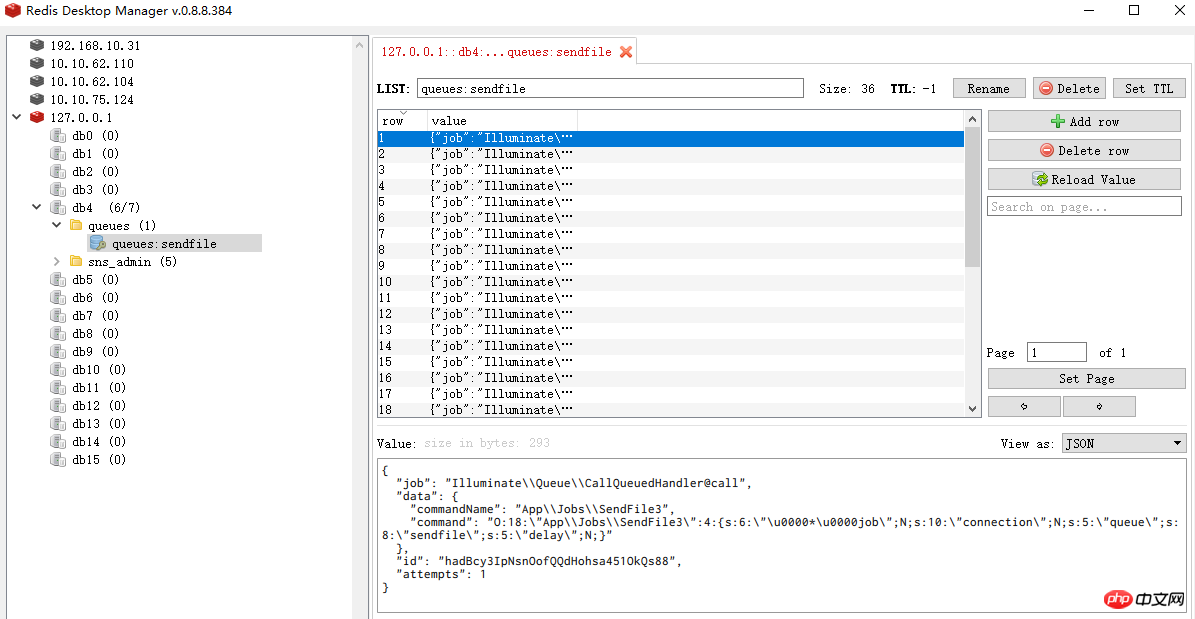
Task: Click the list table scroll down arrow
Action: point(972,409)
